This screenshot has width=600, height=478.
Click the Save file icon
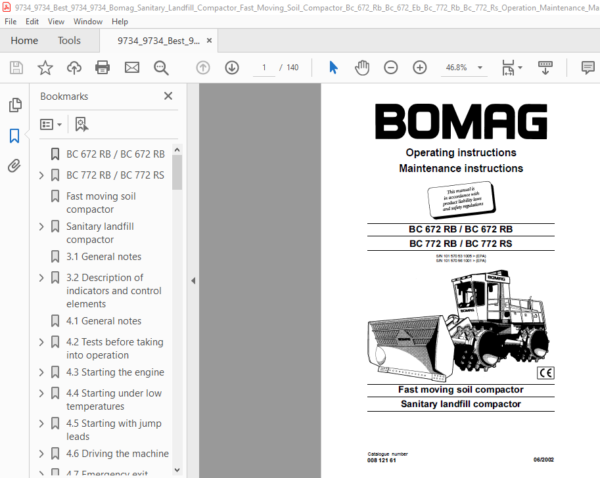click(16, 68)
